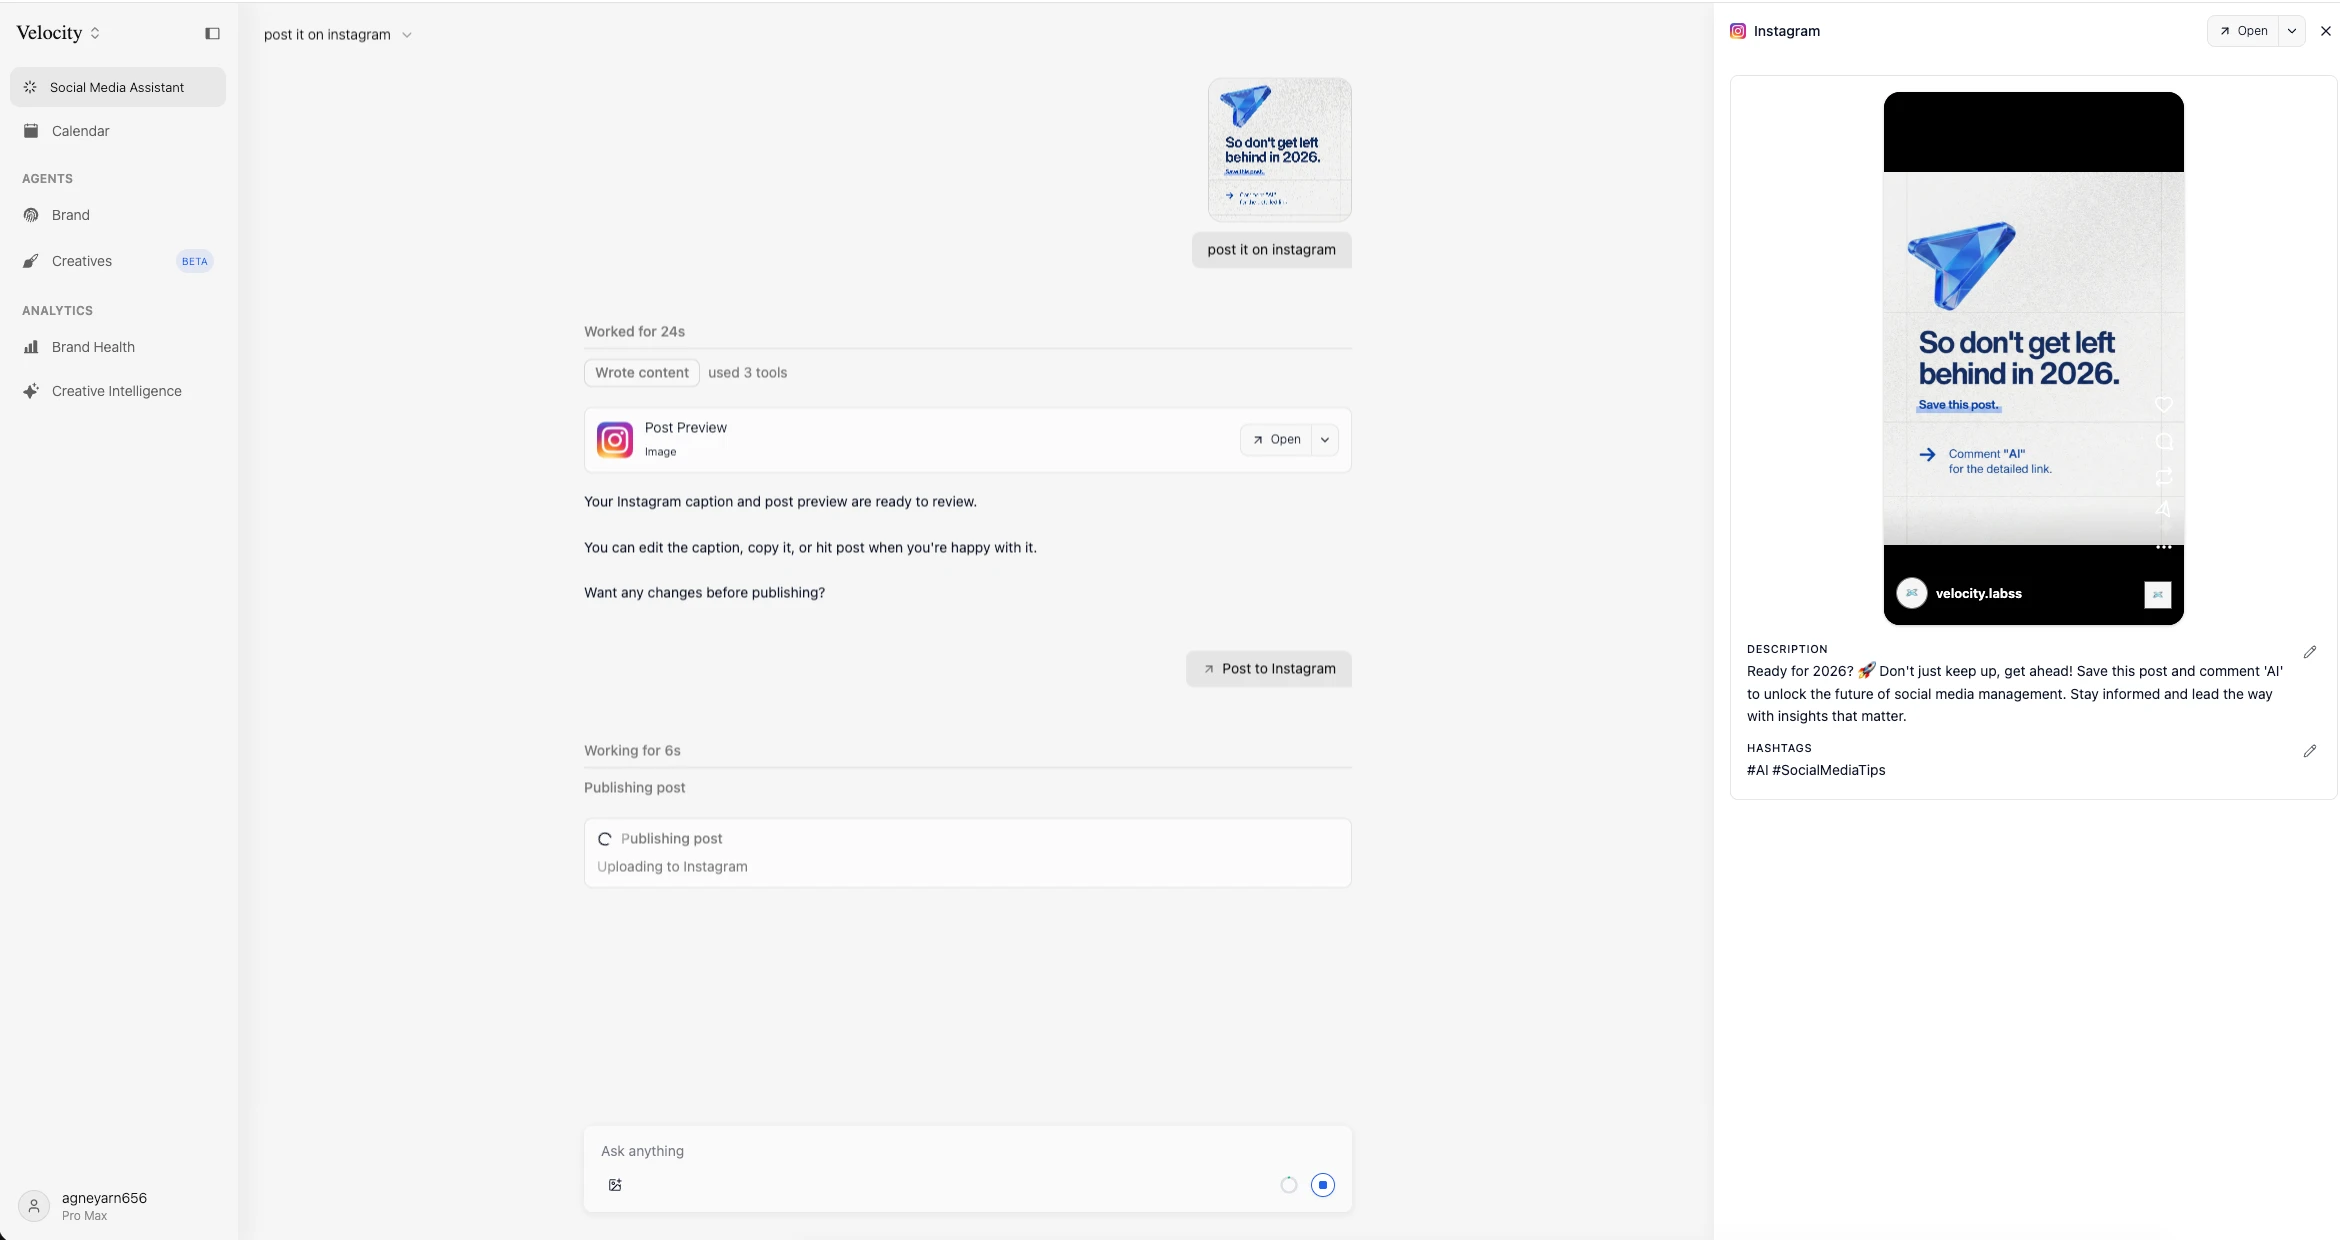Open Creative Intelligence
The height and width of the screenshot is (1240, 2340).
[x=118, y=391]
